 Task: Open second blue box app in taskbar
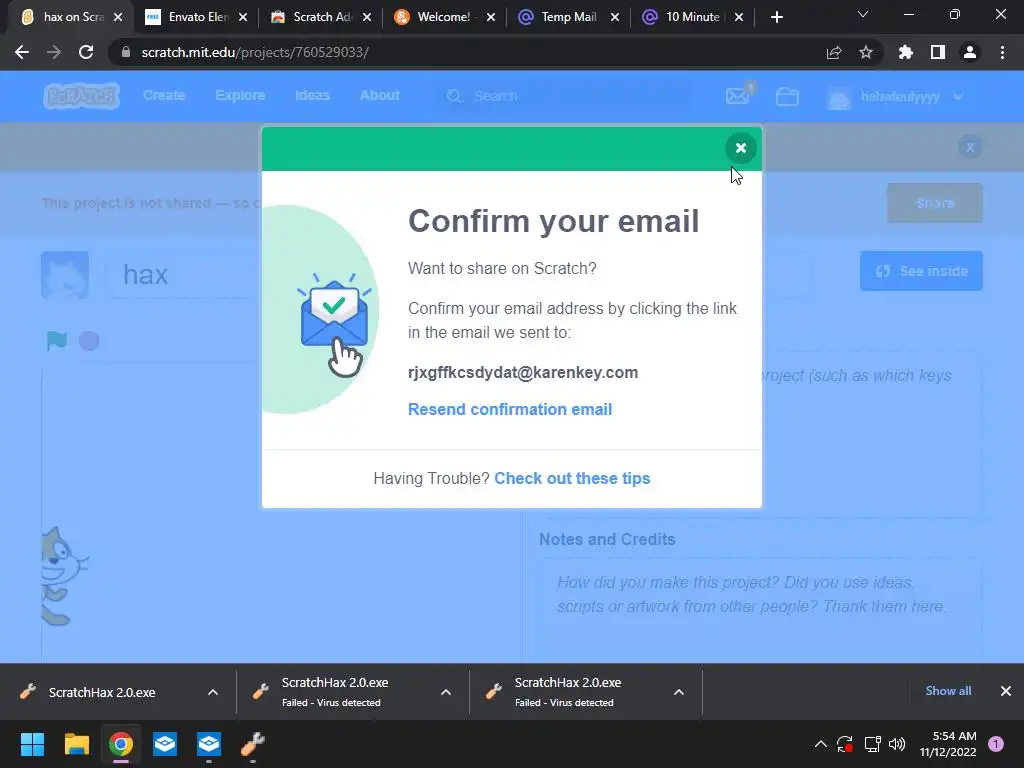click(209, 744)
